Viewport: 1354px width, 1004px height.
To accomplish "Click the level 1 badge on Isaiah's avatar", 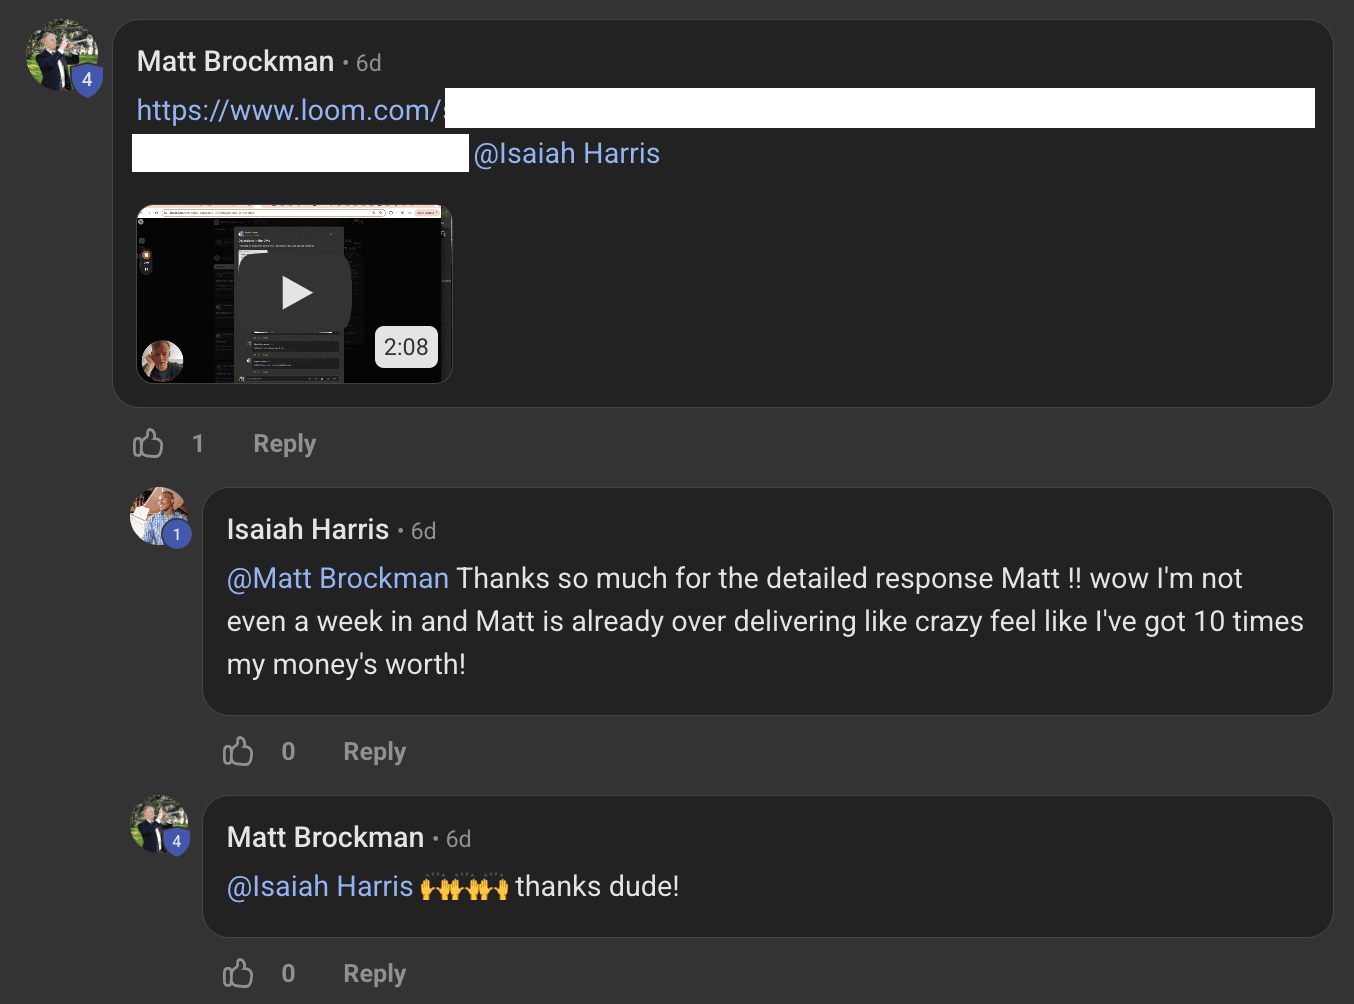I will pos(177,535).
